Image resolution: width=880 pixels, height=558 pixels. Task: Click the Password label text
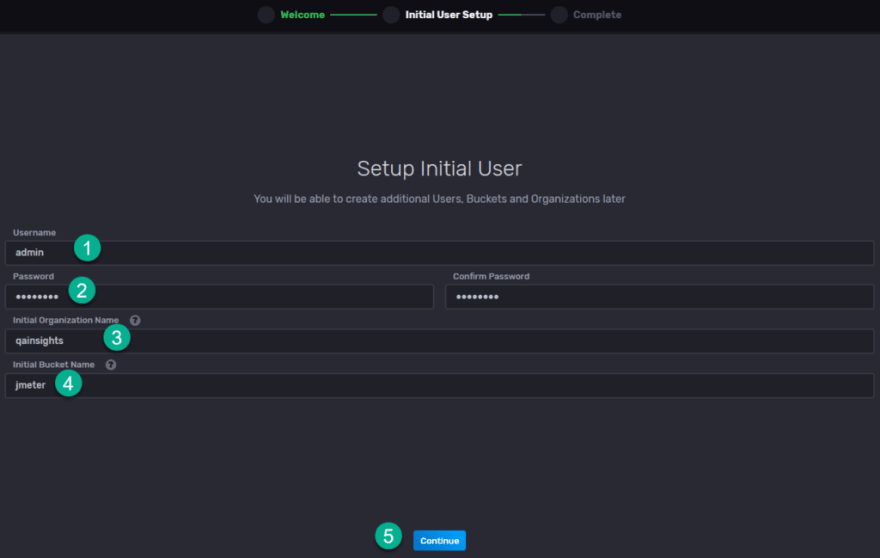click(34, 276)
